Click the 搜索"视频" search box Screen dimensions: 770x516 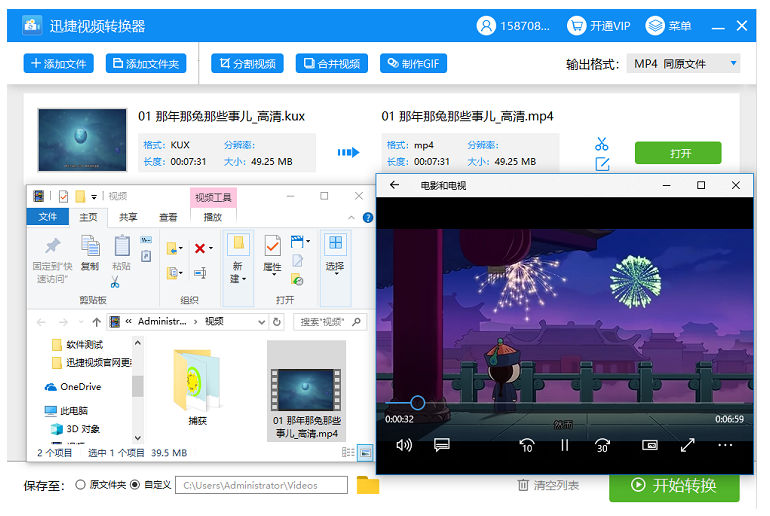pyautogui.click(x=330, y=322)
